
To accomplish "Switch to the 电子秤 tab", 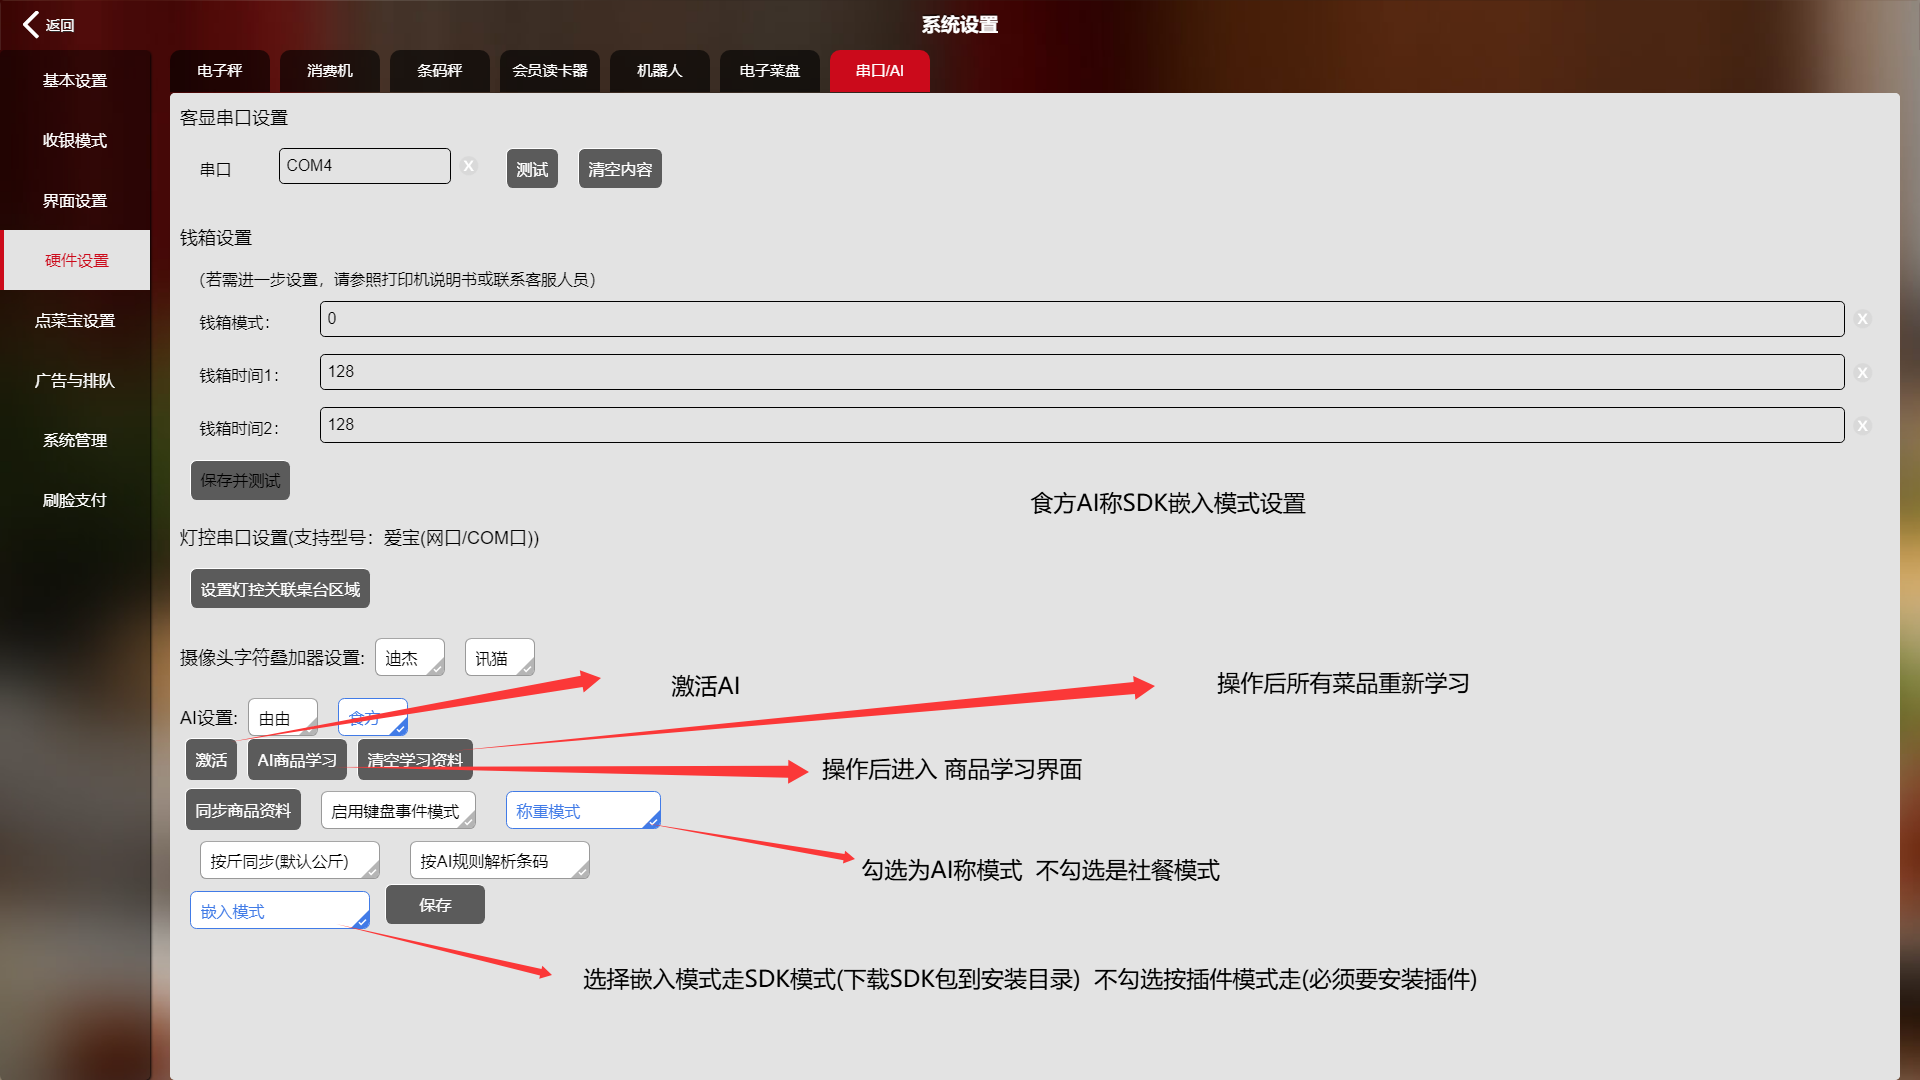I will [219, 71].
